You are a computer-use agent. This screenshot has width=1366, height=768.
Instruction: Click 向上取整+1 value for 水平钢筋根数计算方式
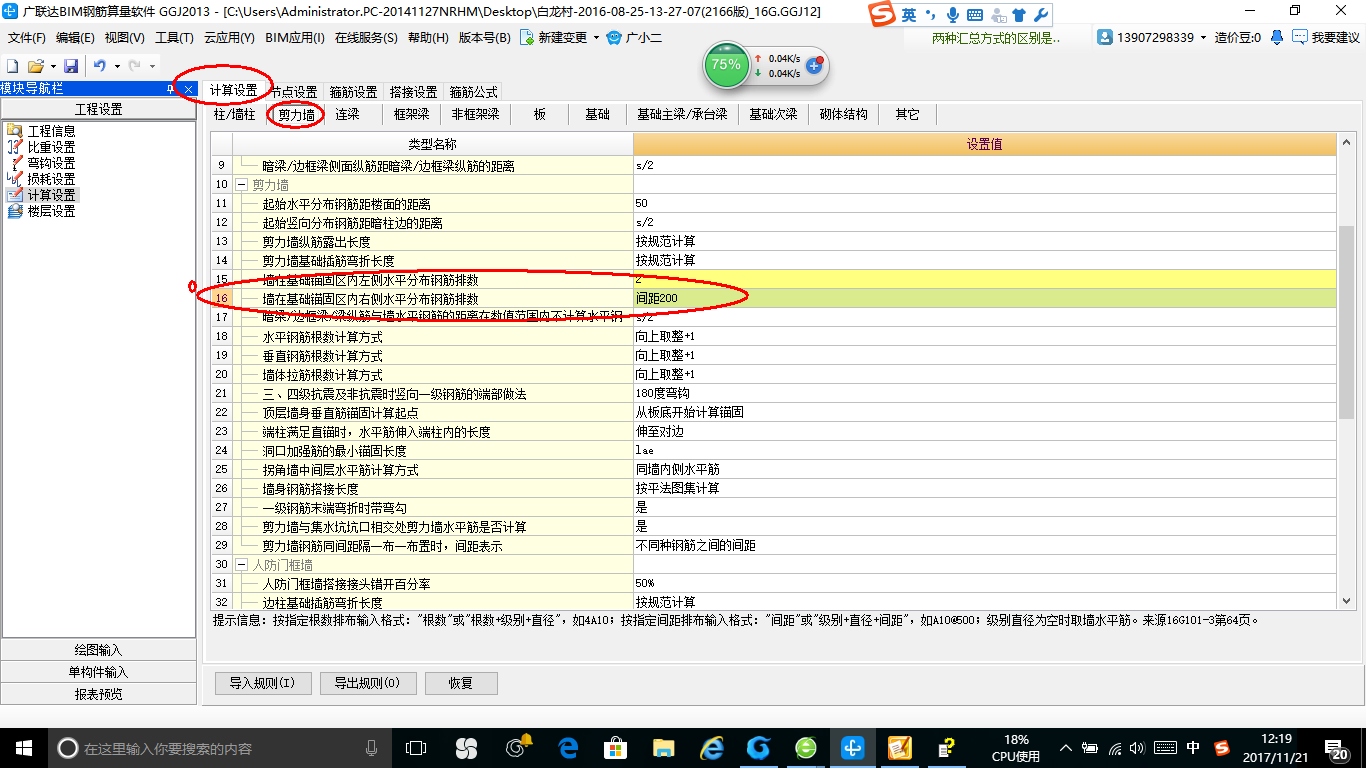[985, 337]
